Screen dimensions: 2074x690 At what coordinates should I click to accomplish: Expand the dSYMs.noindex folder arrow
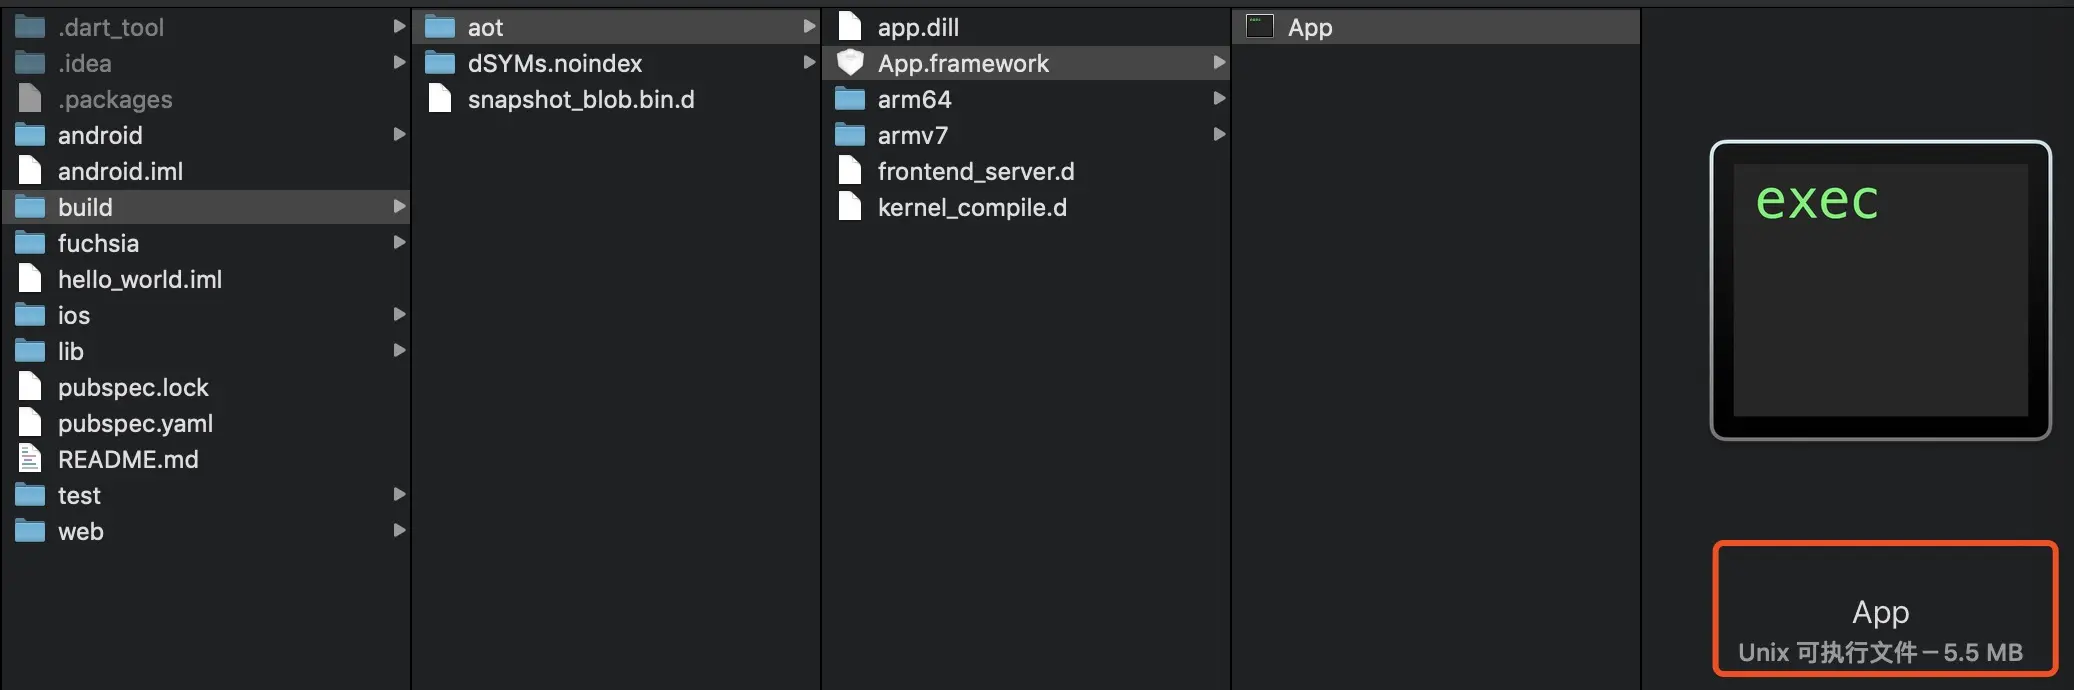coord(809,62)
